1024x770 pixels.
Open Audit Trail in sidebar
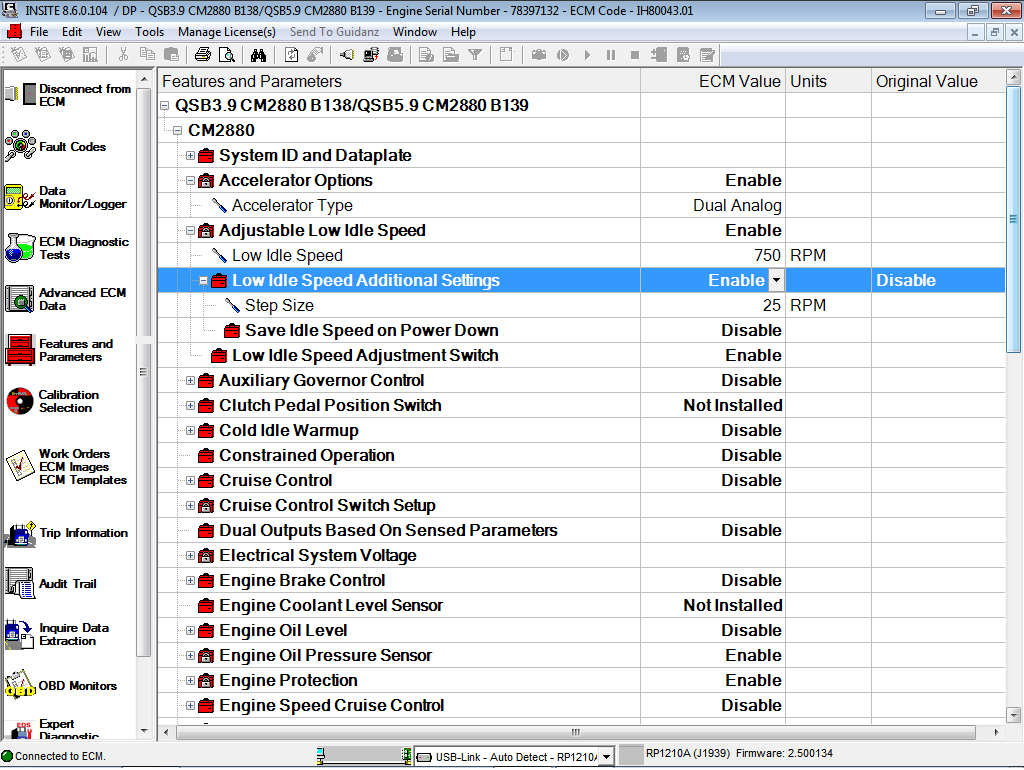point(51,583)
